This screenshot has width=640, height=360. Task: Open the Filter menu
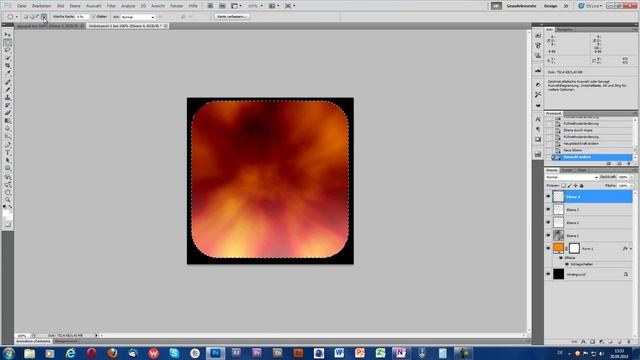point(111,6)
